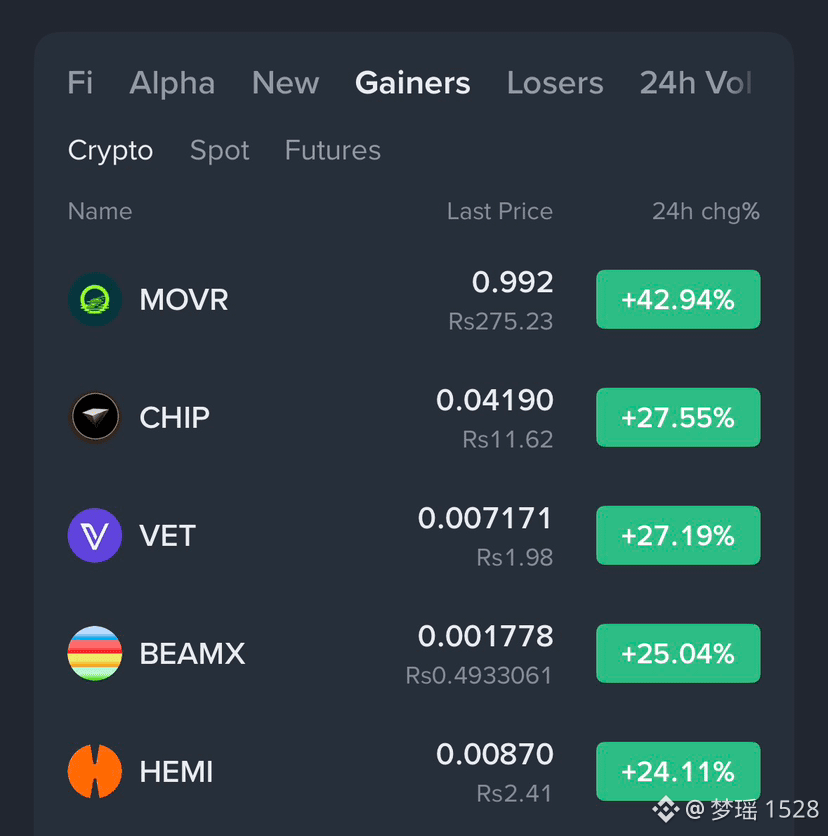Open the MOVR coin icon
Viewport: 828px width, 836px height.
[95, 299]
